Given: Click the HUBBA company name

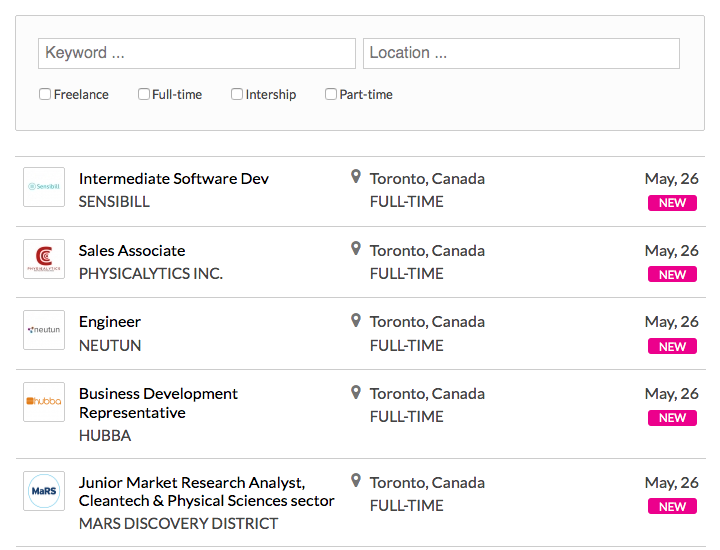Looking at the screenshot, I should (x=105, y=435).
